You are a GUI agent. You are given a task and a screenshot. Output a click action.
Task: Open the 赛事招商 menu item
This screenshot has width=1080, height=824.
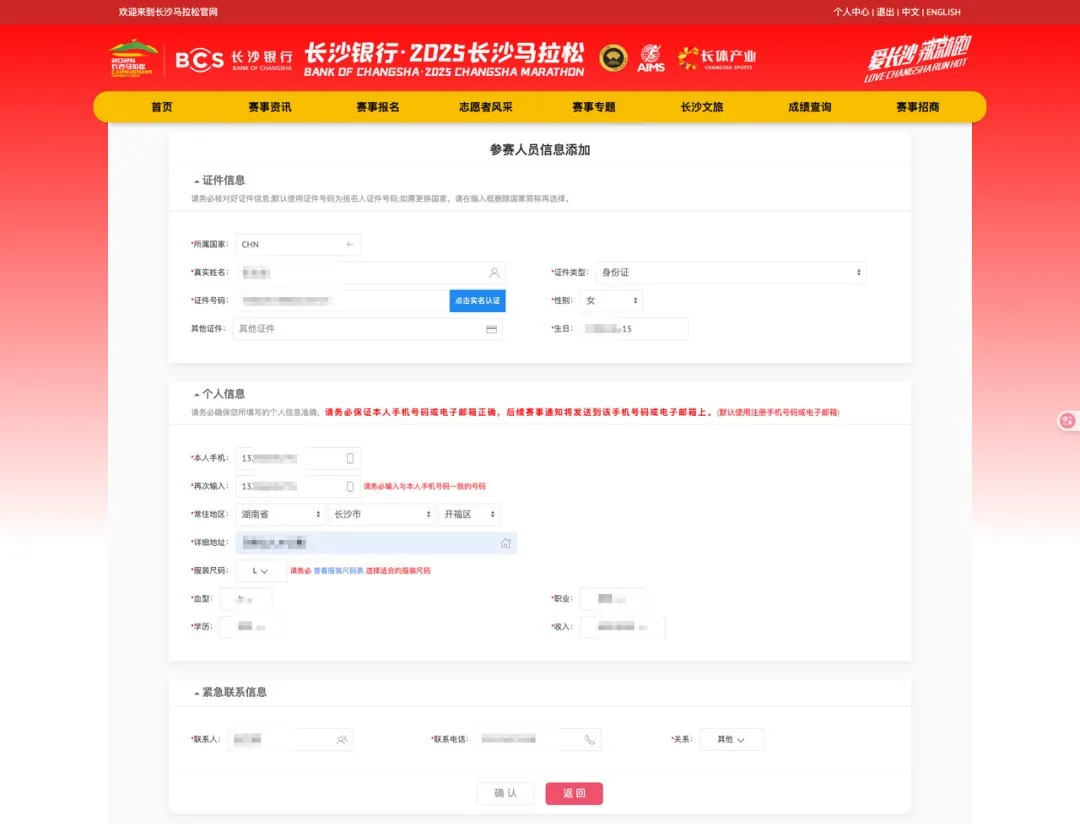[x=918, y=107]
